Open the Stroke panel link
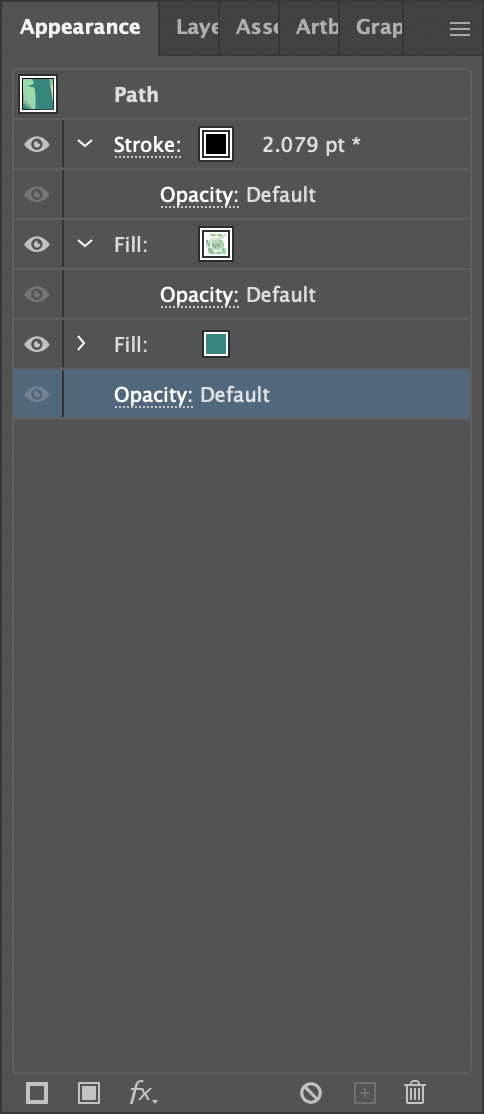The image size is (484, 1114). [147, 146]
